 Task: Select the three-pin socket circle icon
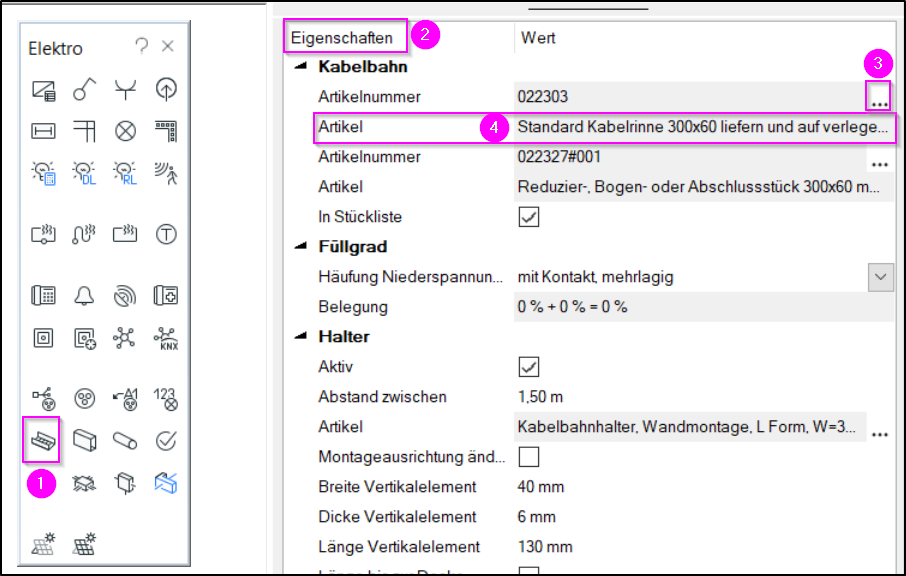[84, 399]
